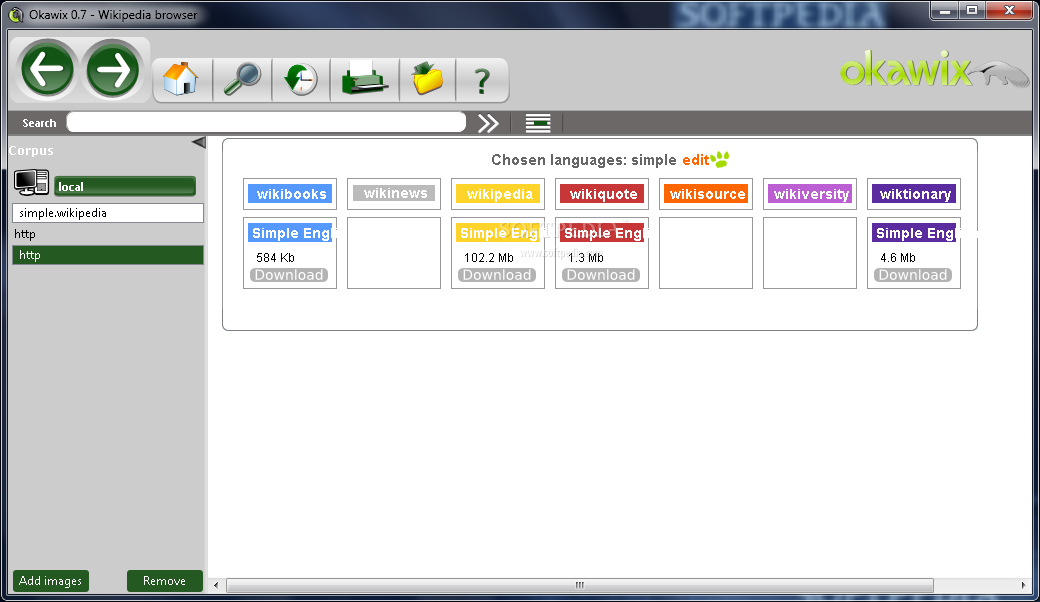Download the 102.2 Mb wikipedia corpus

tap(497, 275)
